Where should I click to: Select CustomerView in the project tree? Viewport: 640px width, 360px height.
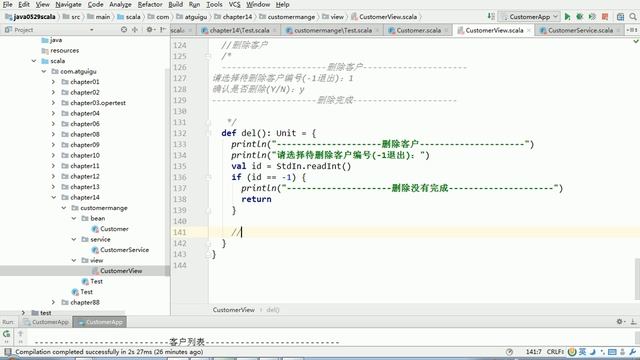tap(121, 271)
